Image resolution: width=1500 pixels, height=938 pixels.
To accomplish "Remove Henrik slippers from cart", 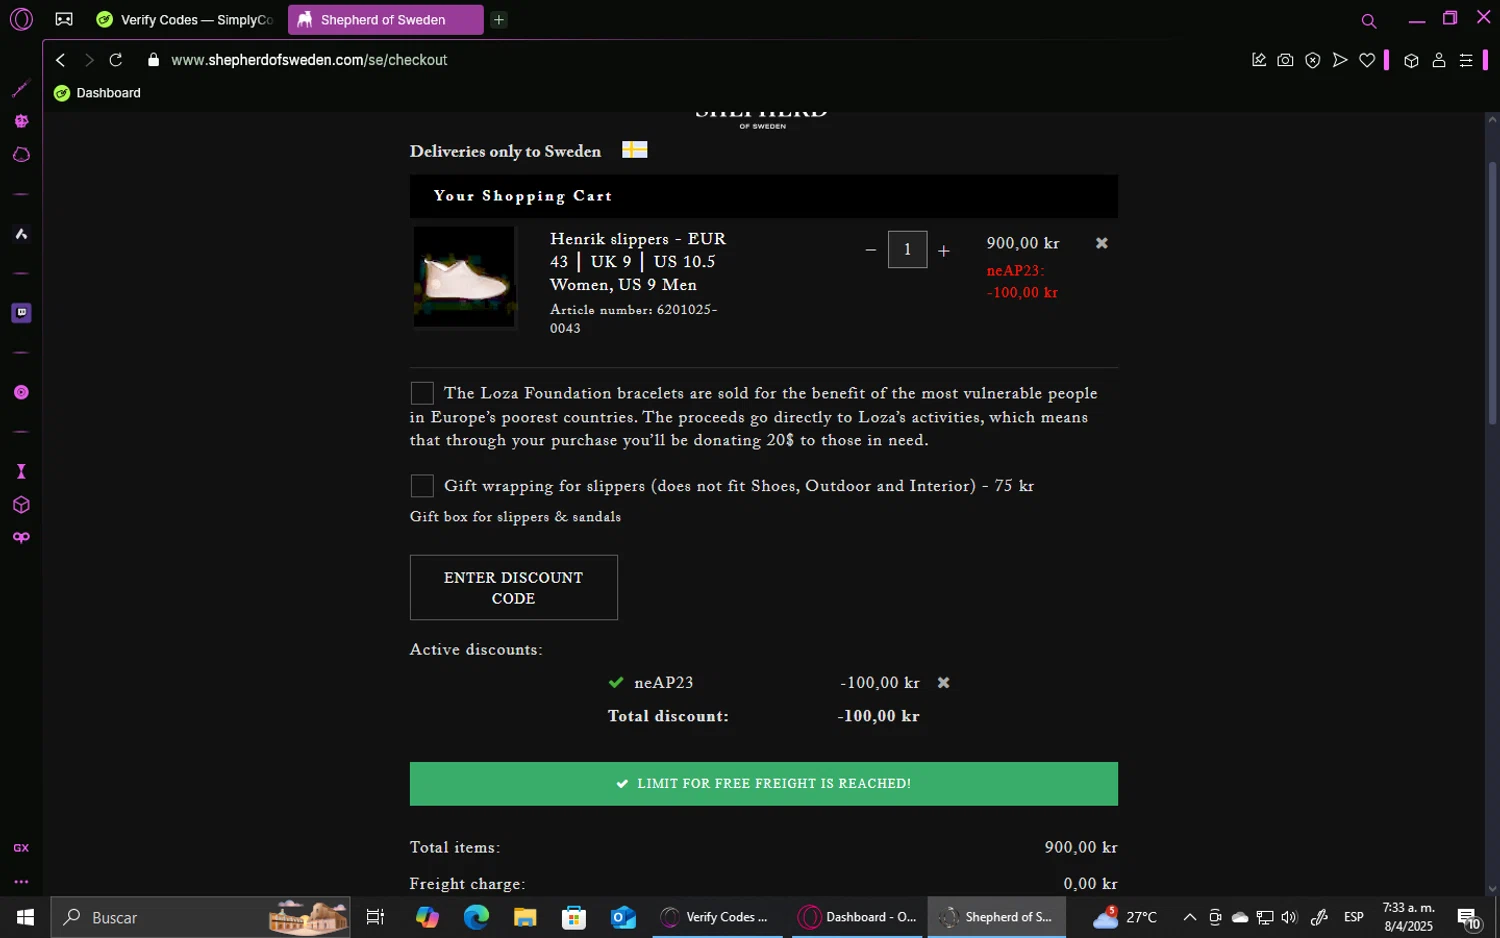I will [1102, 243].
